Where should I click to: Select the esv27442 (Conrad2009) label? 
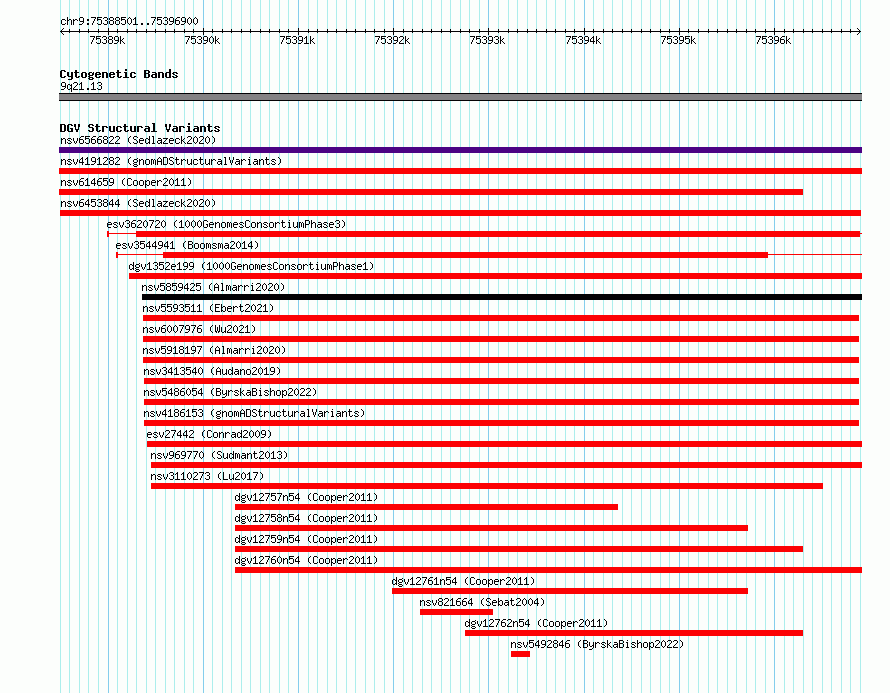click(x=209, y=434)
